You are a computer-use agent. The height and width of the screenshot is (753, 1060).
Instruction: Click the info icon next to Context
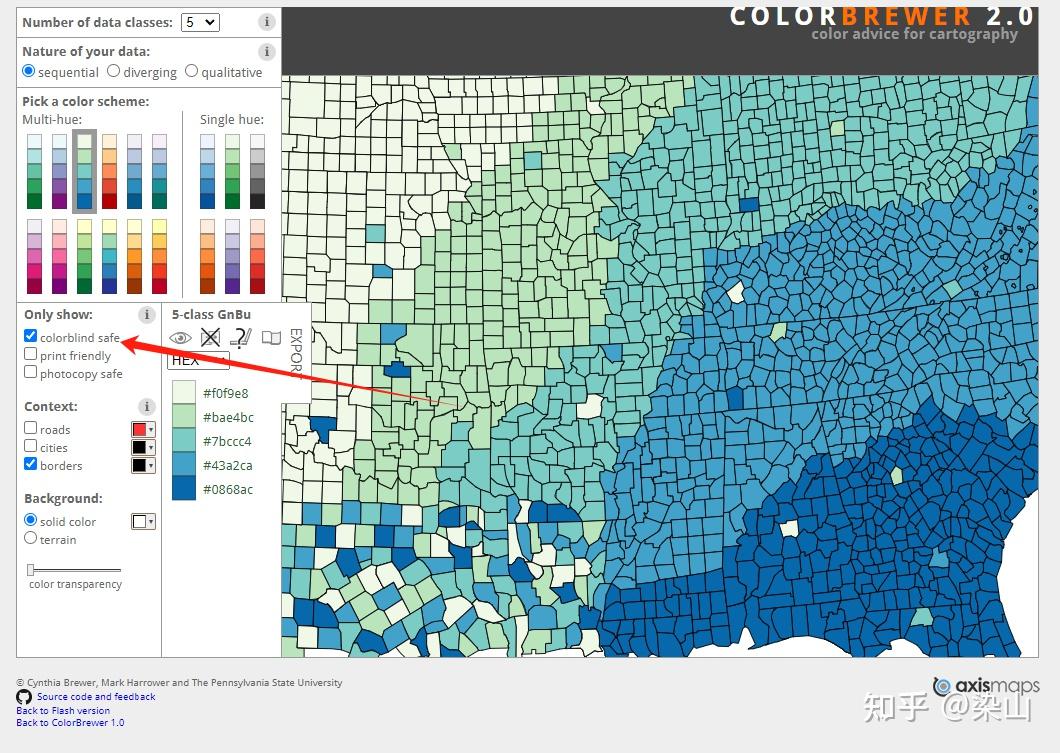[147, 406]
